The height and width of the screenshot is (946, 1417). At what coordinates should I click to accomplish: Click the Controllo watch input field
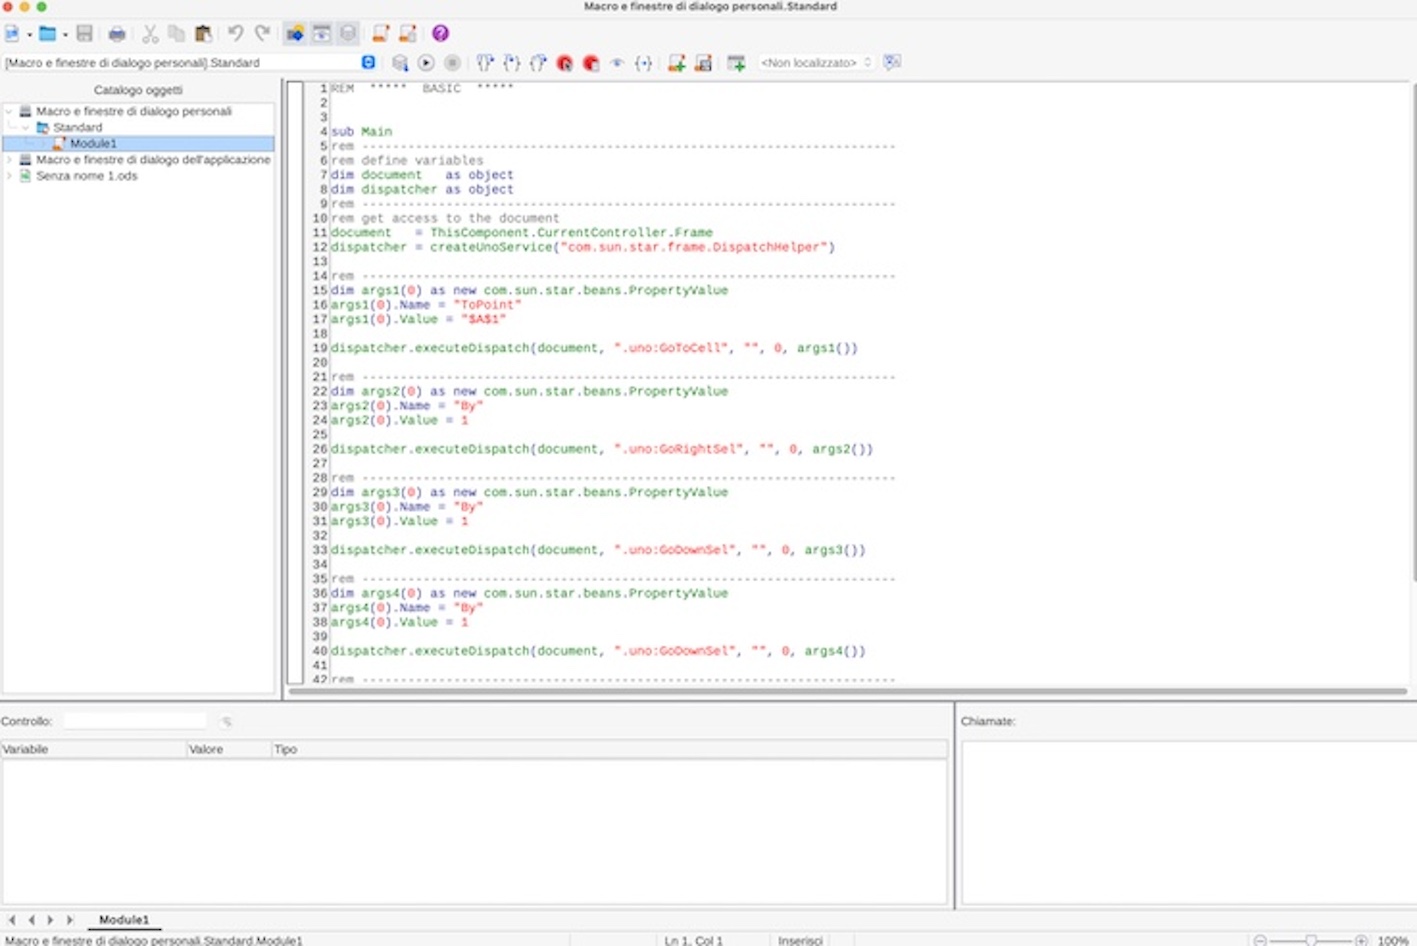[x=135, y=721]
